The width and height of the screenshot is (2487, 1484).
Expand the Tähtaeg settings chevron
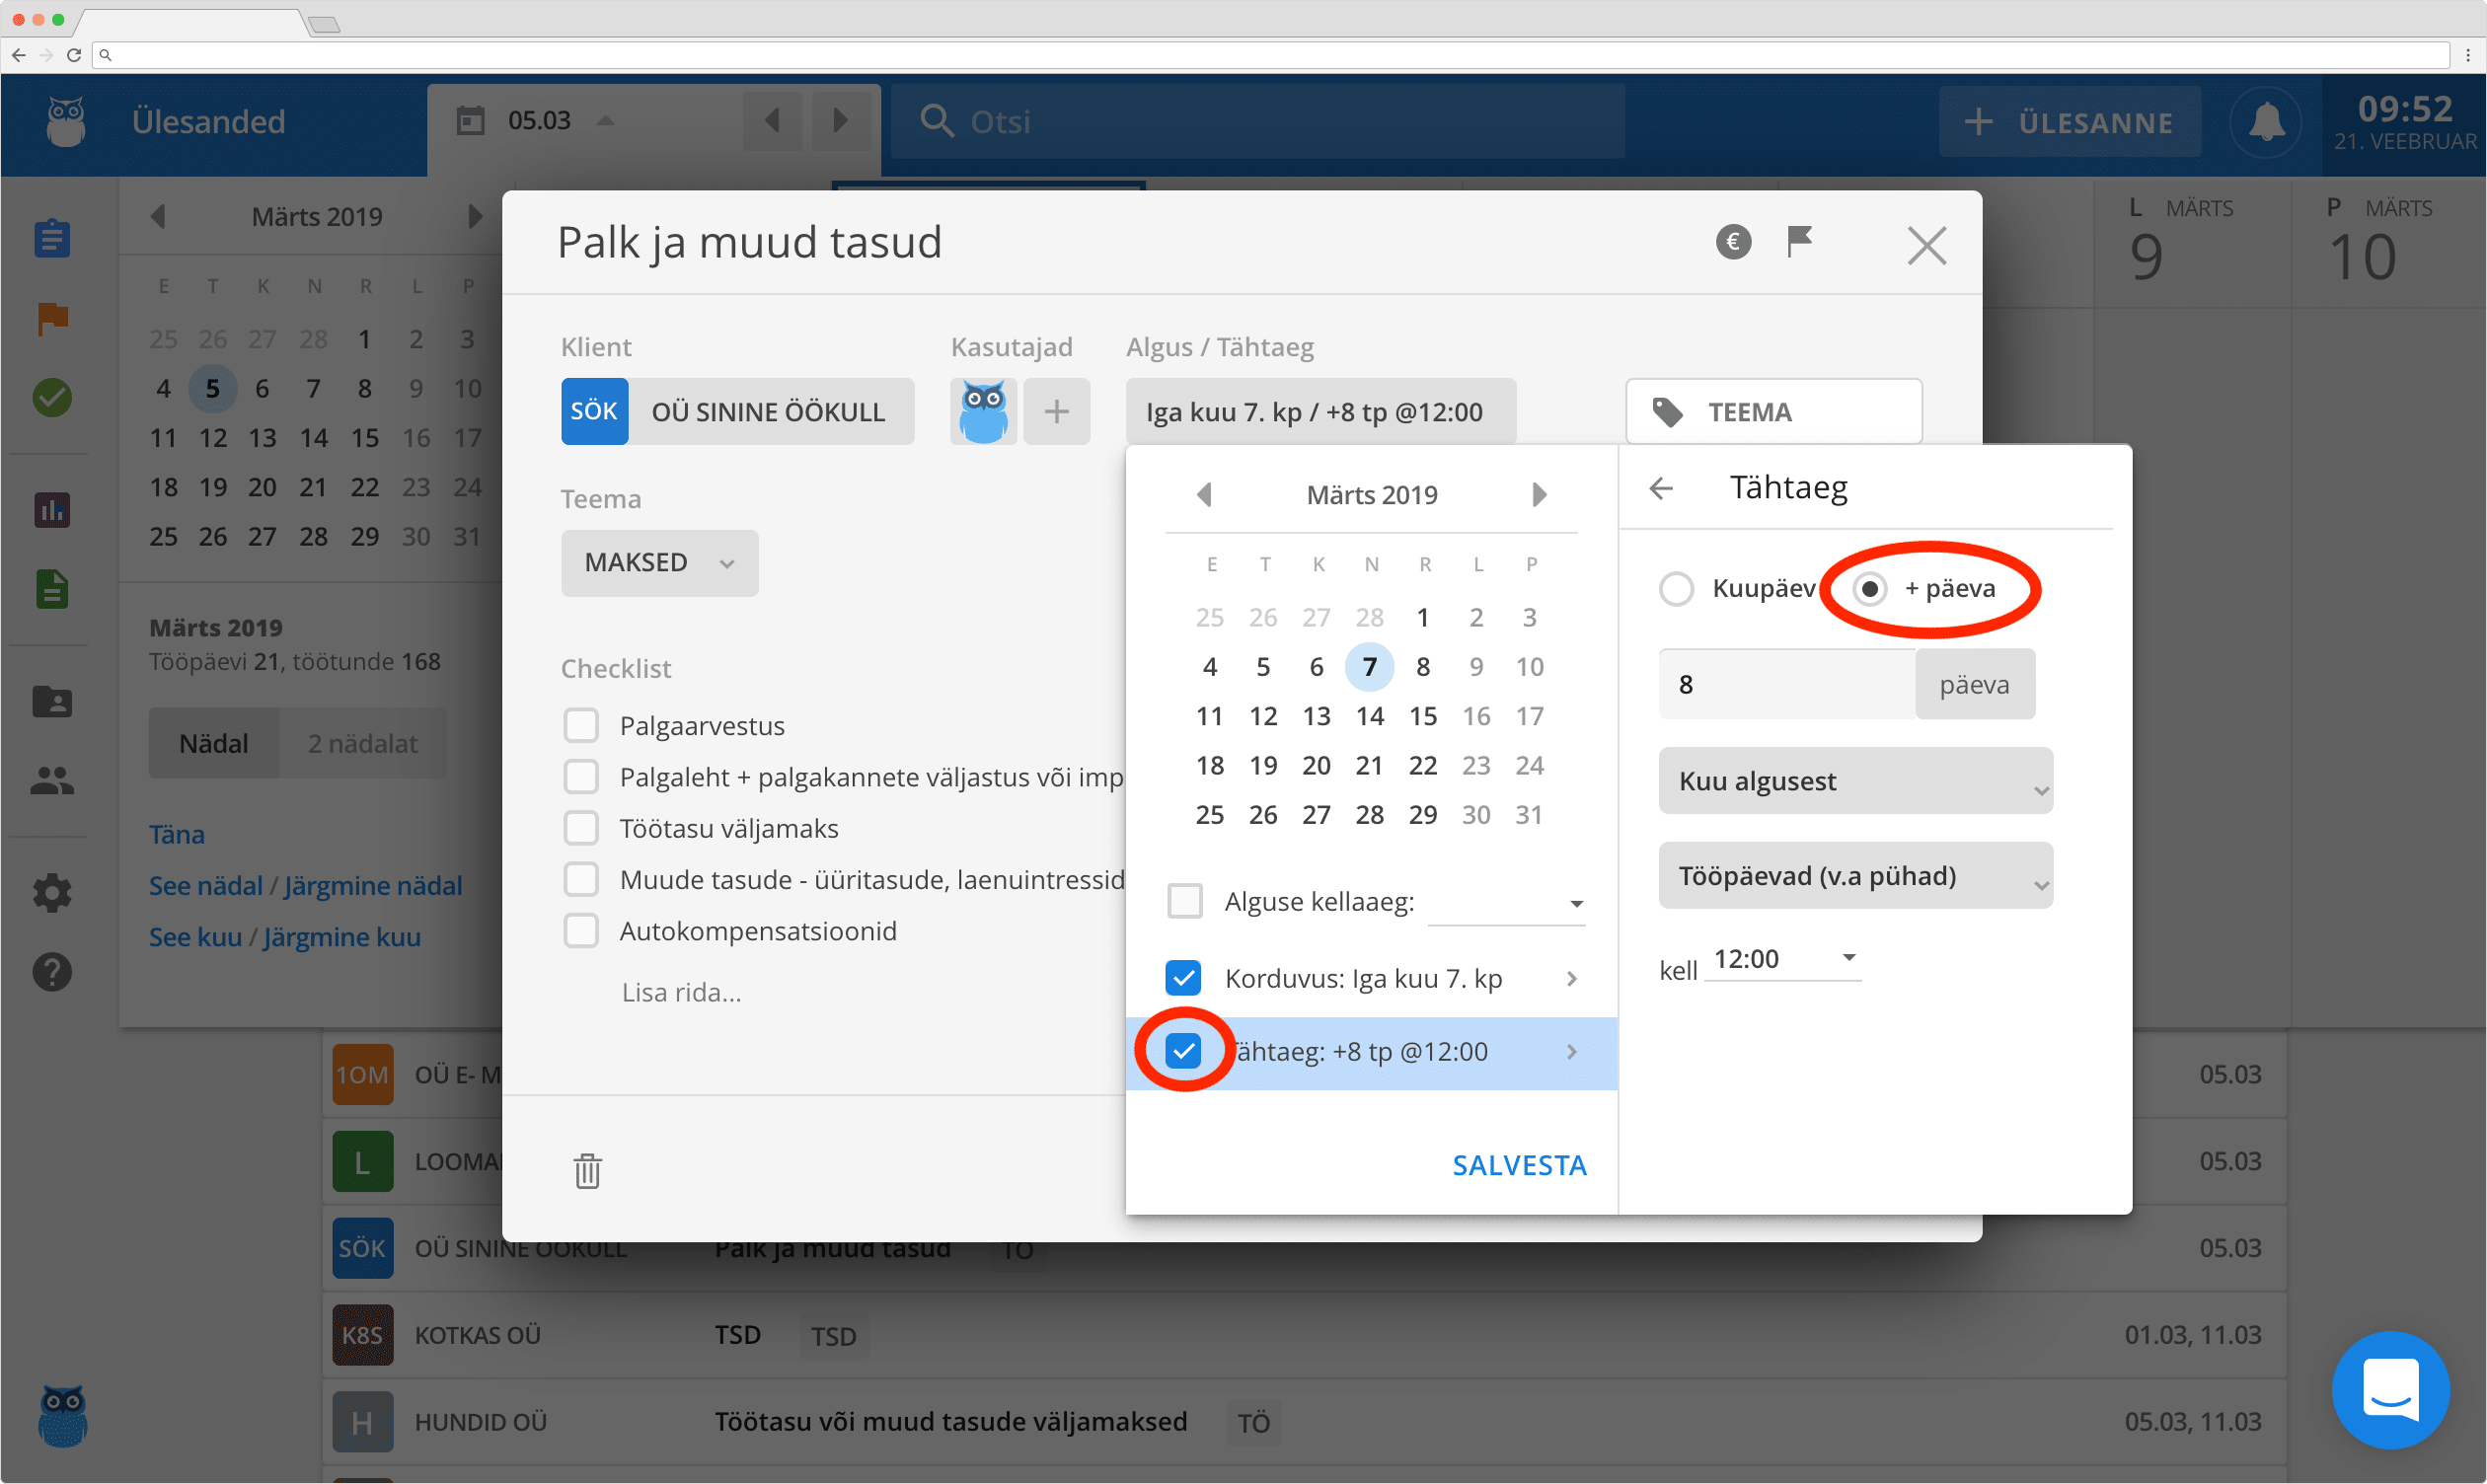pyautogui.click(x=1571, y=1051)
